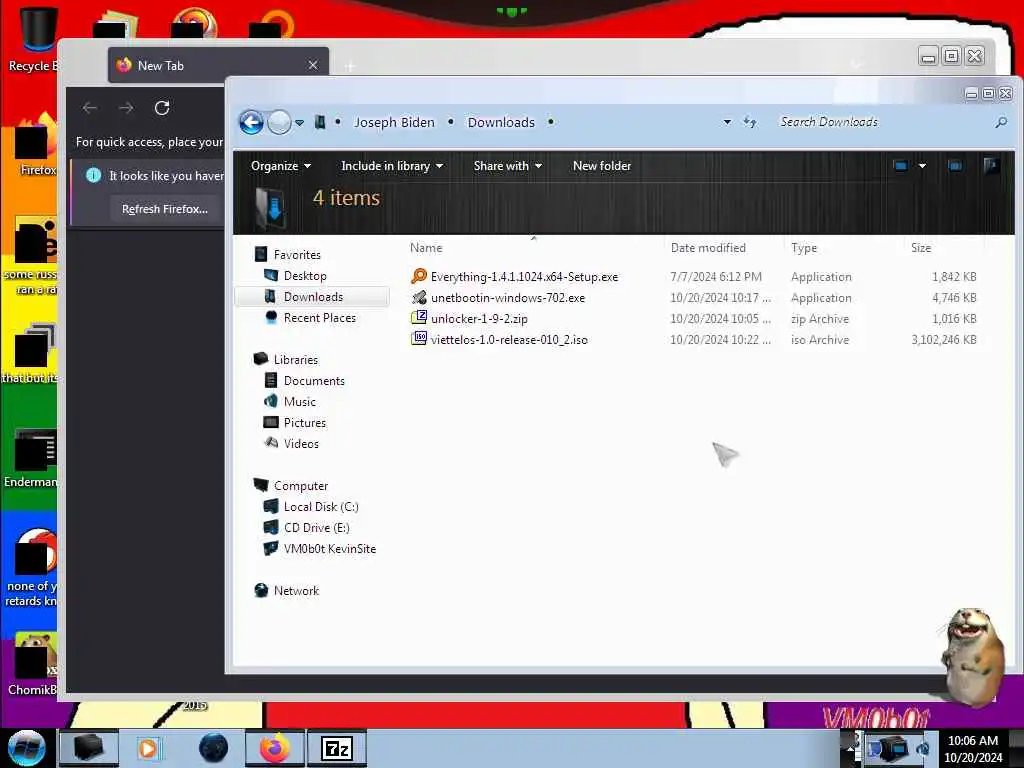
Task: Open the view options dropdown arrow
Action: 922,166
